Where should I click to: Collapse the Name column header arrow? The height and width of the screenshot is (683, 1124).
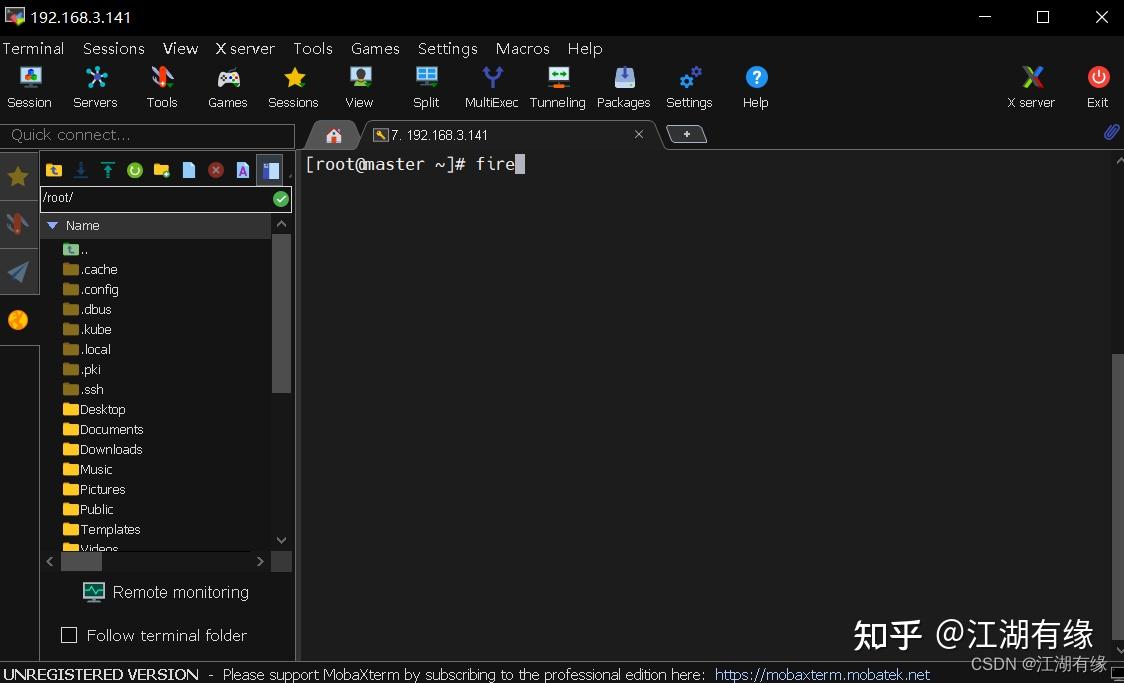click(52, 225)
